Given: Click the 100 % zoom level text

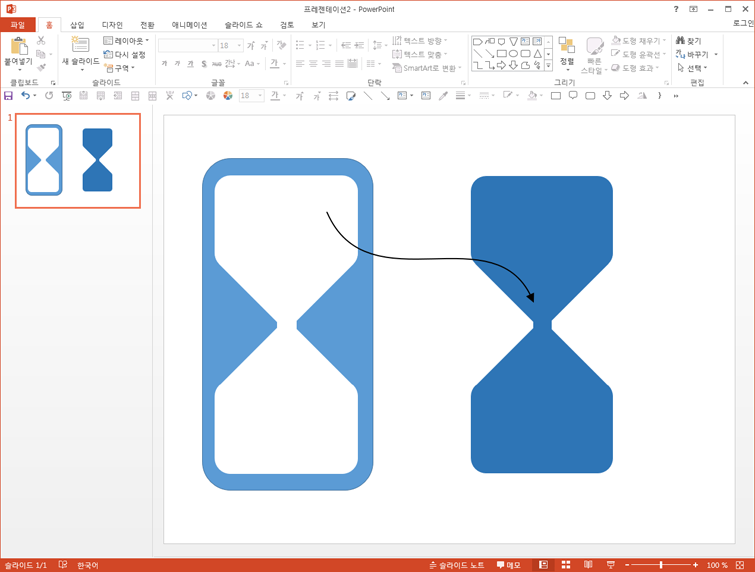Looking at the screenshot, I should pyautogui.click(x=717, y=565).
